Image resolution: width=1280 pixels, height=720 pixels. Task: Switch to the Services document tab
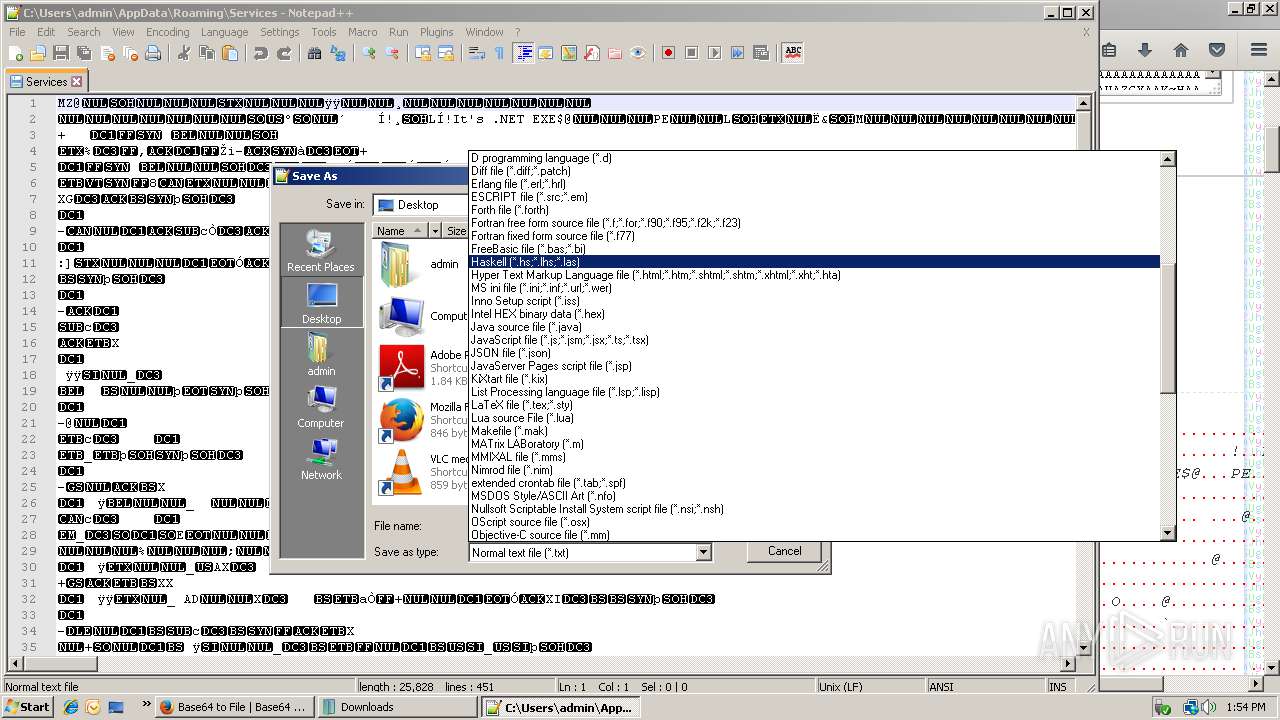(x=46, y=81)
